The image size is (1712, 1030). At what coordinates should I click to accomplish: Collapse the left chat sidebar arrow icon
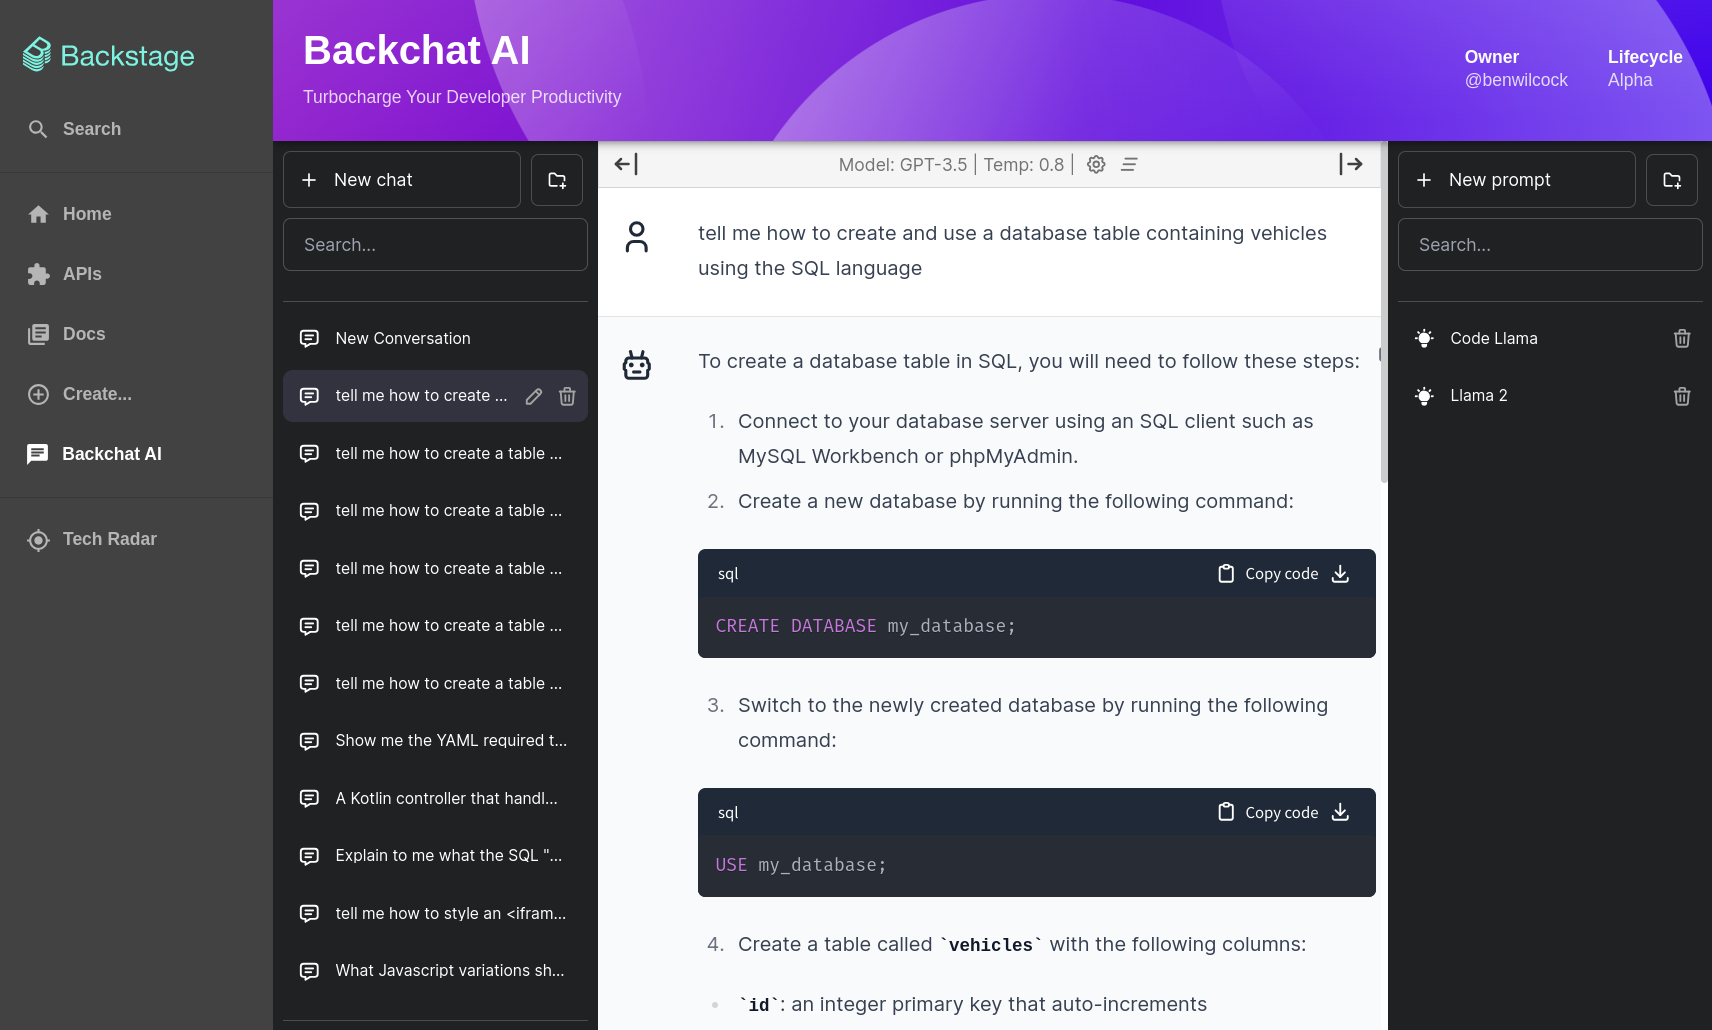click(x=626, y=164)
